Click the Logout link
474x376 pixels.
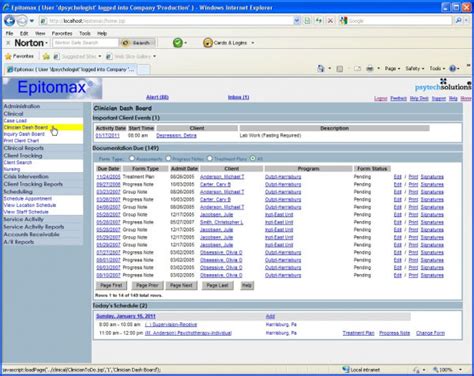coord(381,99)
